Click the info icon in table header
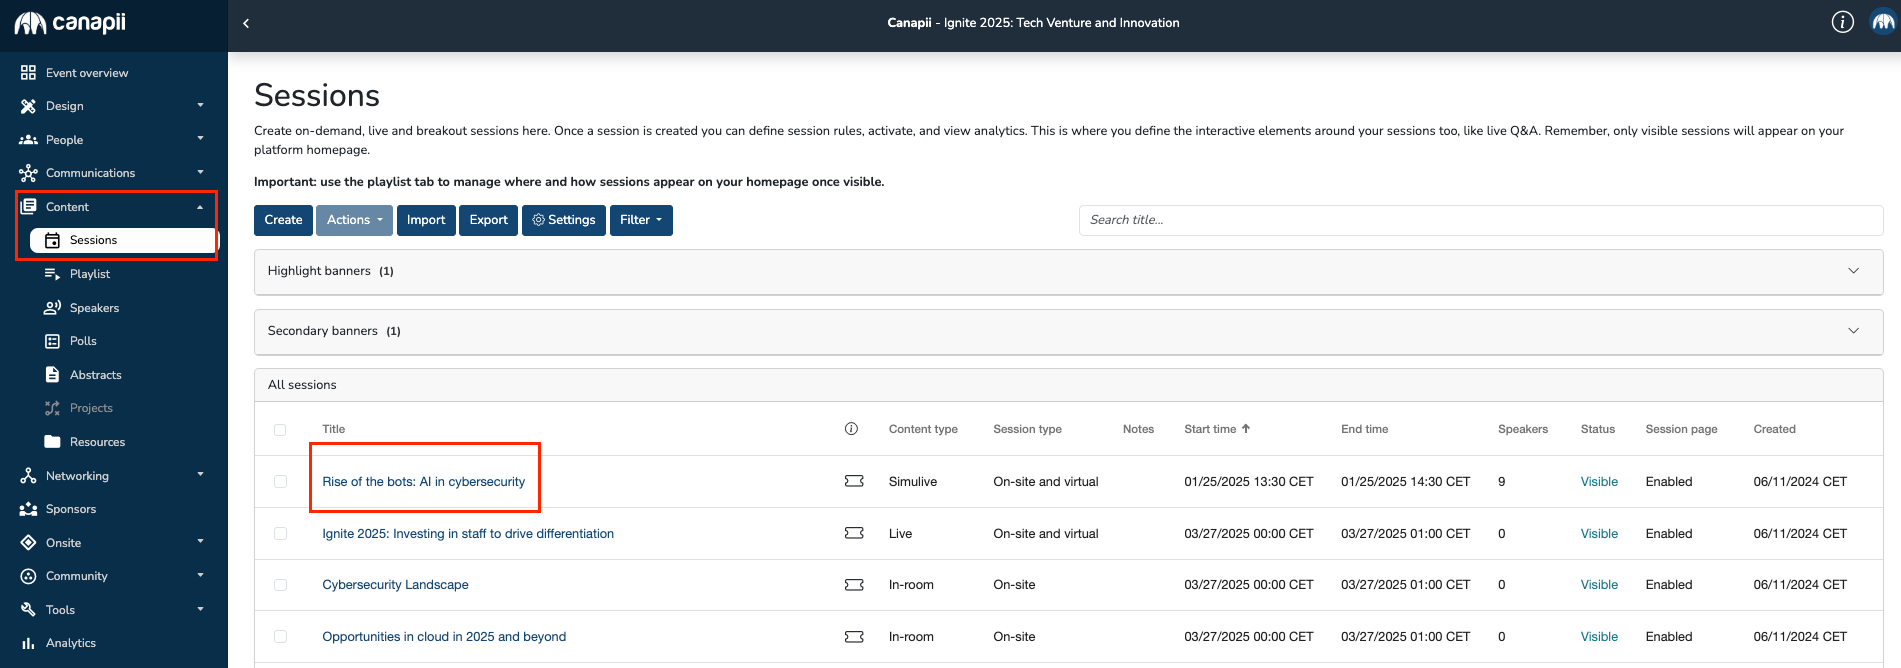Image resolution: width=1901 pixels, height=668 pixels. 851,429
